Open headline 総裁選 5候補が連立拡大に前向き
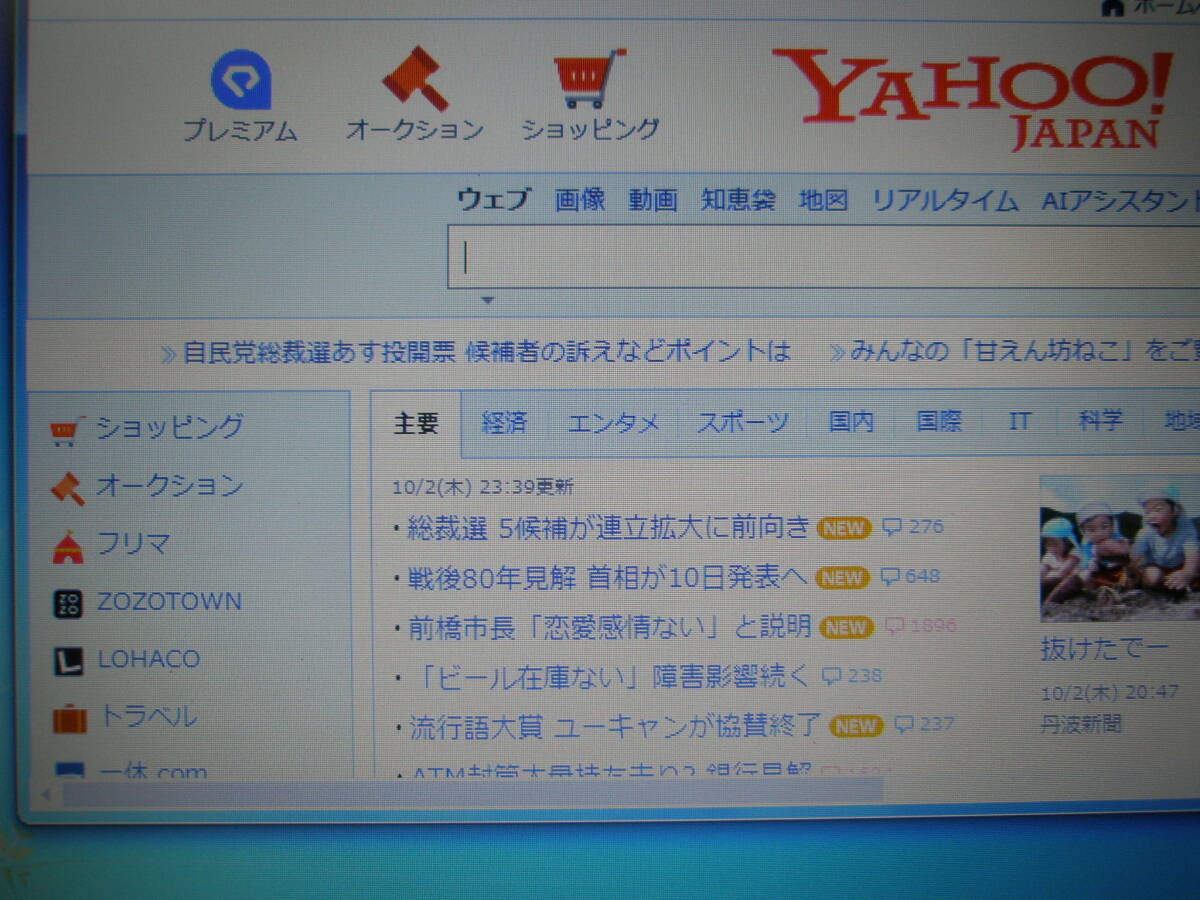Image resolution: width=1200 pixels, height=900 pixels. 608,528
